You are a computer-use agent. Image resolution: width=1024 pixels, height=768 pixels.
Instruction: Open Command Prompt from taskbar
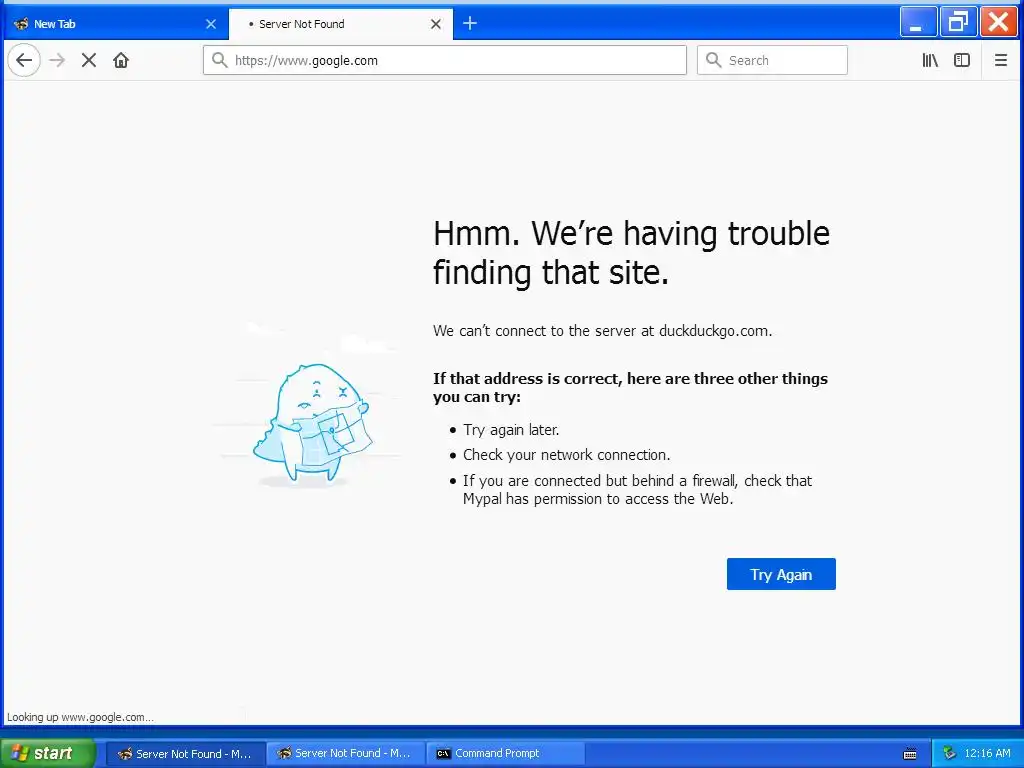[x=505, y=754]
